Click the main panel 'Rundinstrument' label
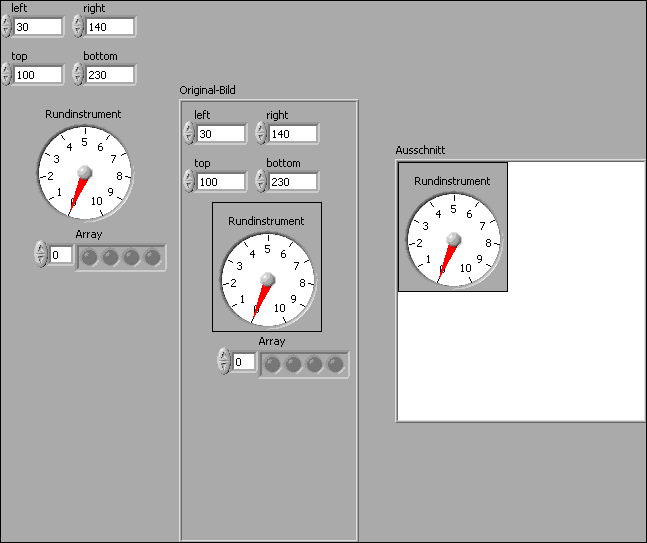 click(x=83, y=114)
